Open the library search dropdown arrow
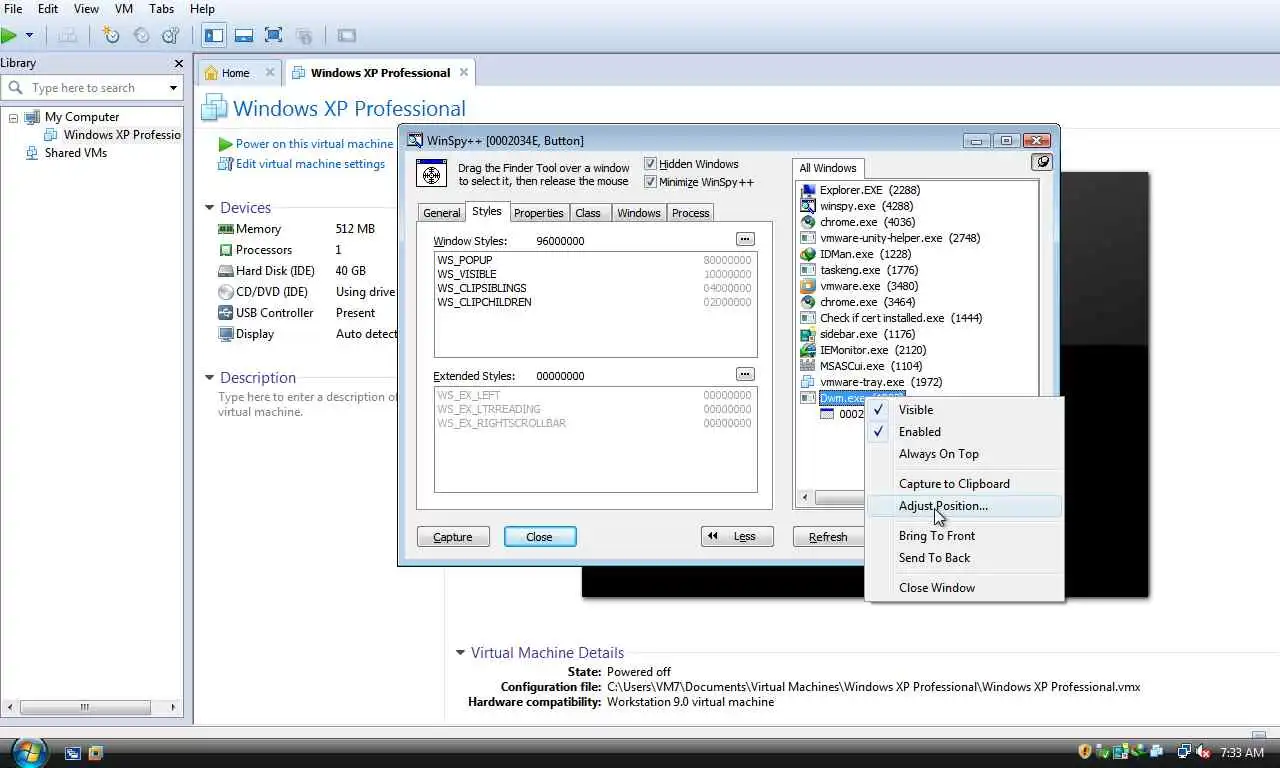This screenshot has width=1280, height=768. (173, 88)
